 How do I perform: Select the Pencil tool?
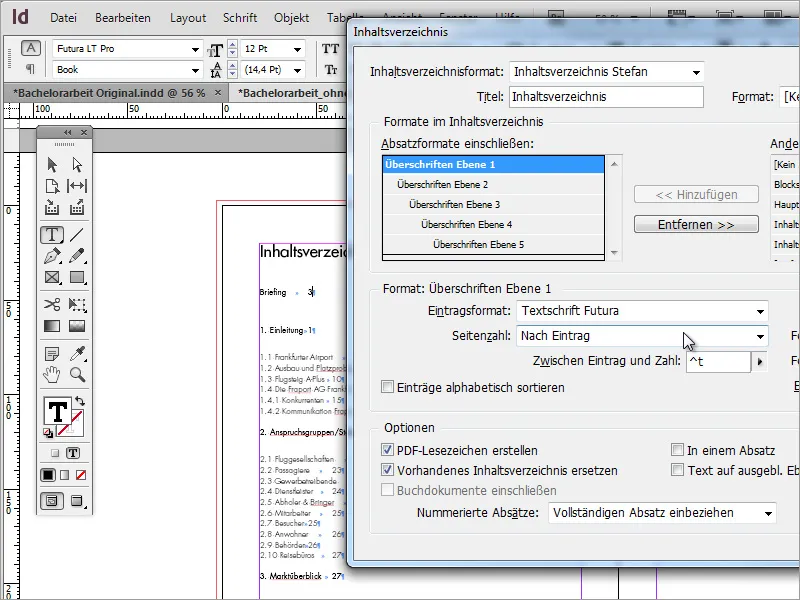(x=77, y=256)
